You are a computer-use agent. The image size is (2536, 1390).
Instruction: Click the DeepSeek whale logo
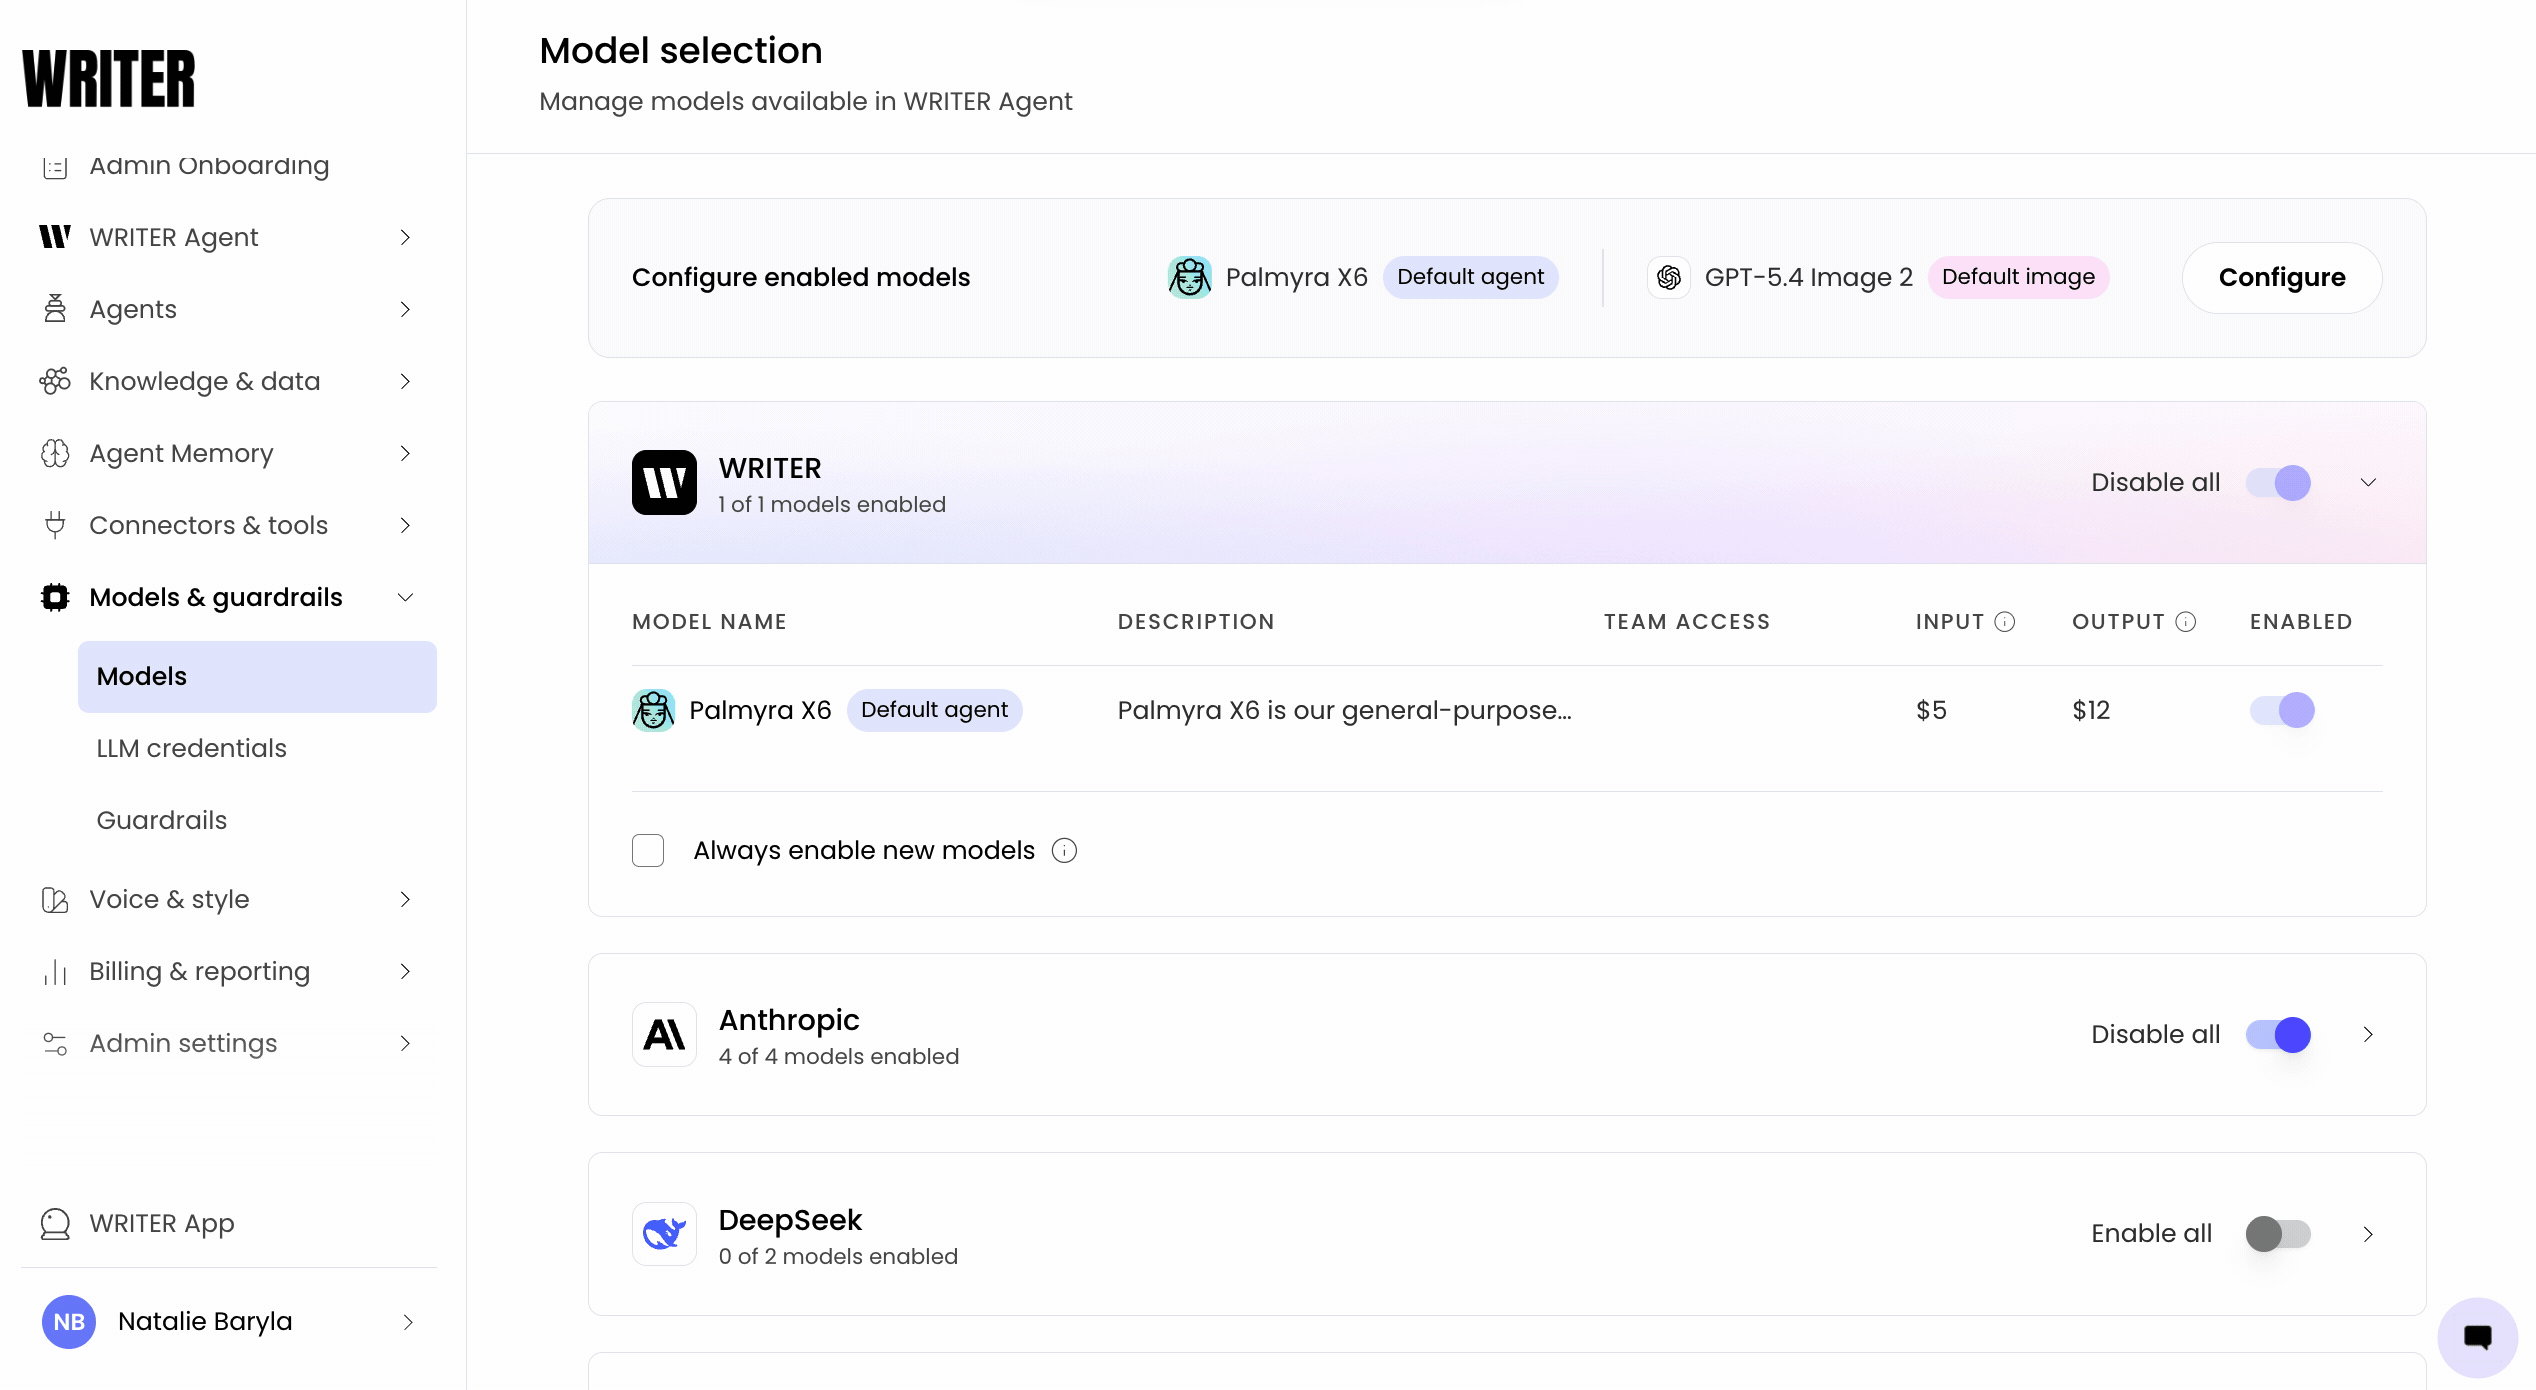click(664, 1234)
